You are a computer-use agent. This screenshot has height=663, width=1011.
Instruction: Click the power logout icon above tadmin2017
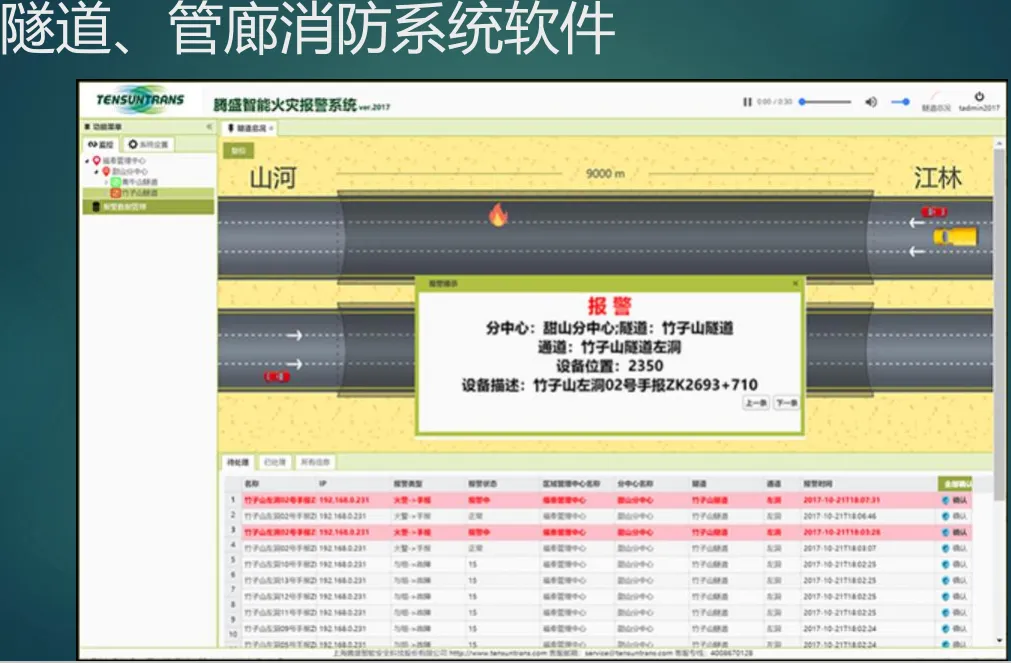[x=978, y=97]
